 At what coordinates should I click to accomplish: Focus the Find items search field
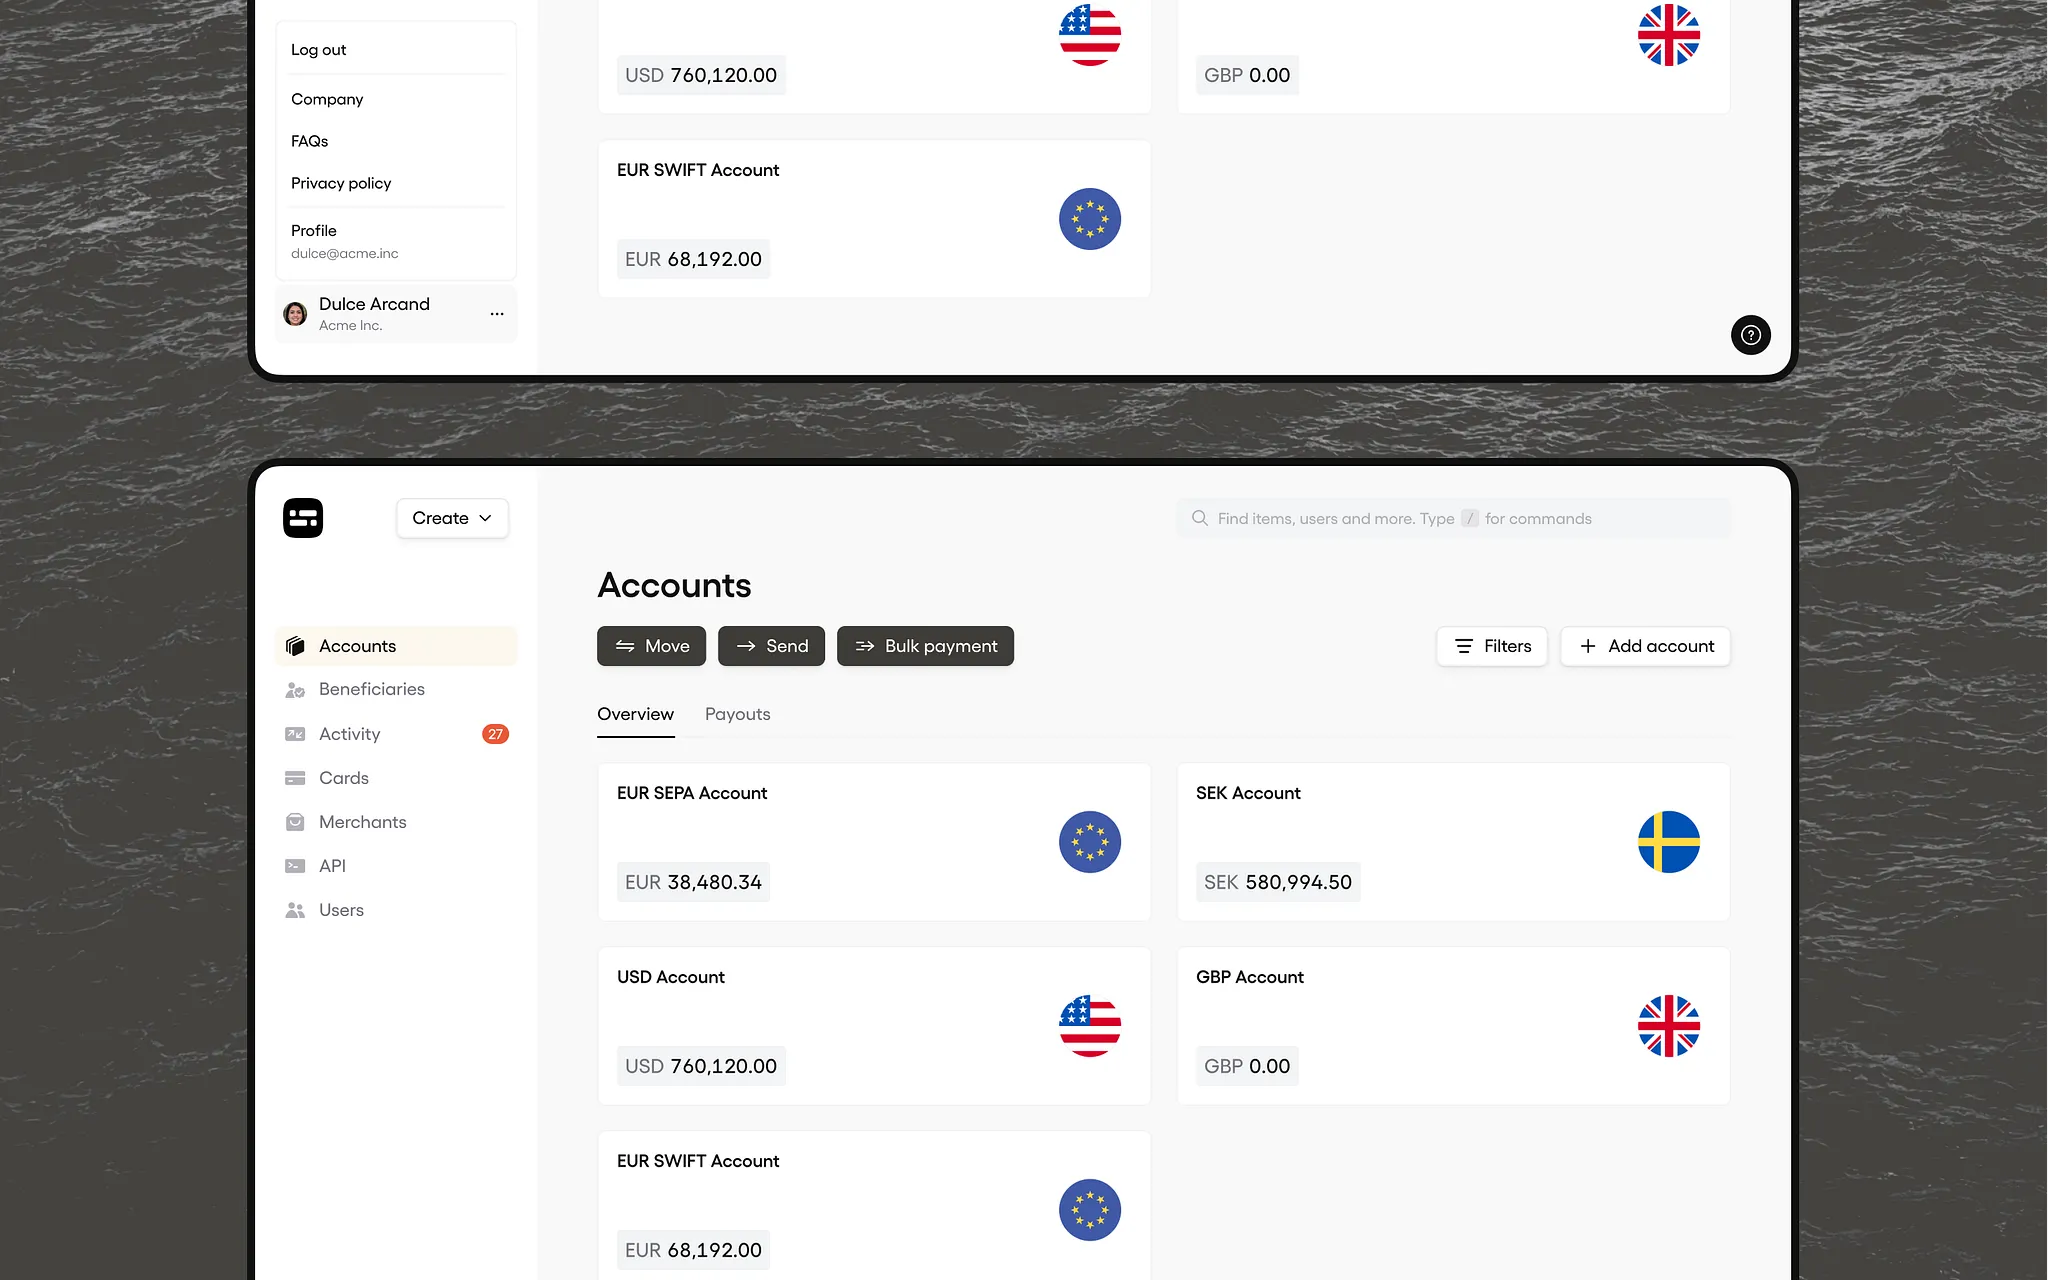tap(1453, 518)
